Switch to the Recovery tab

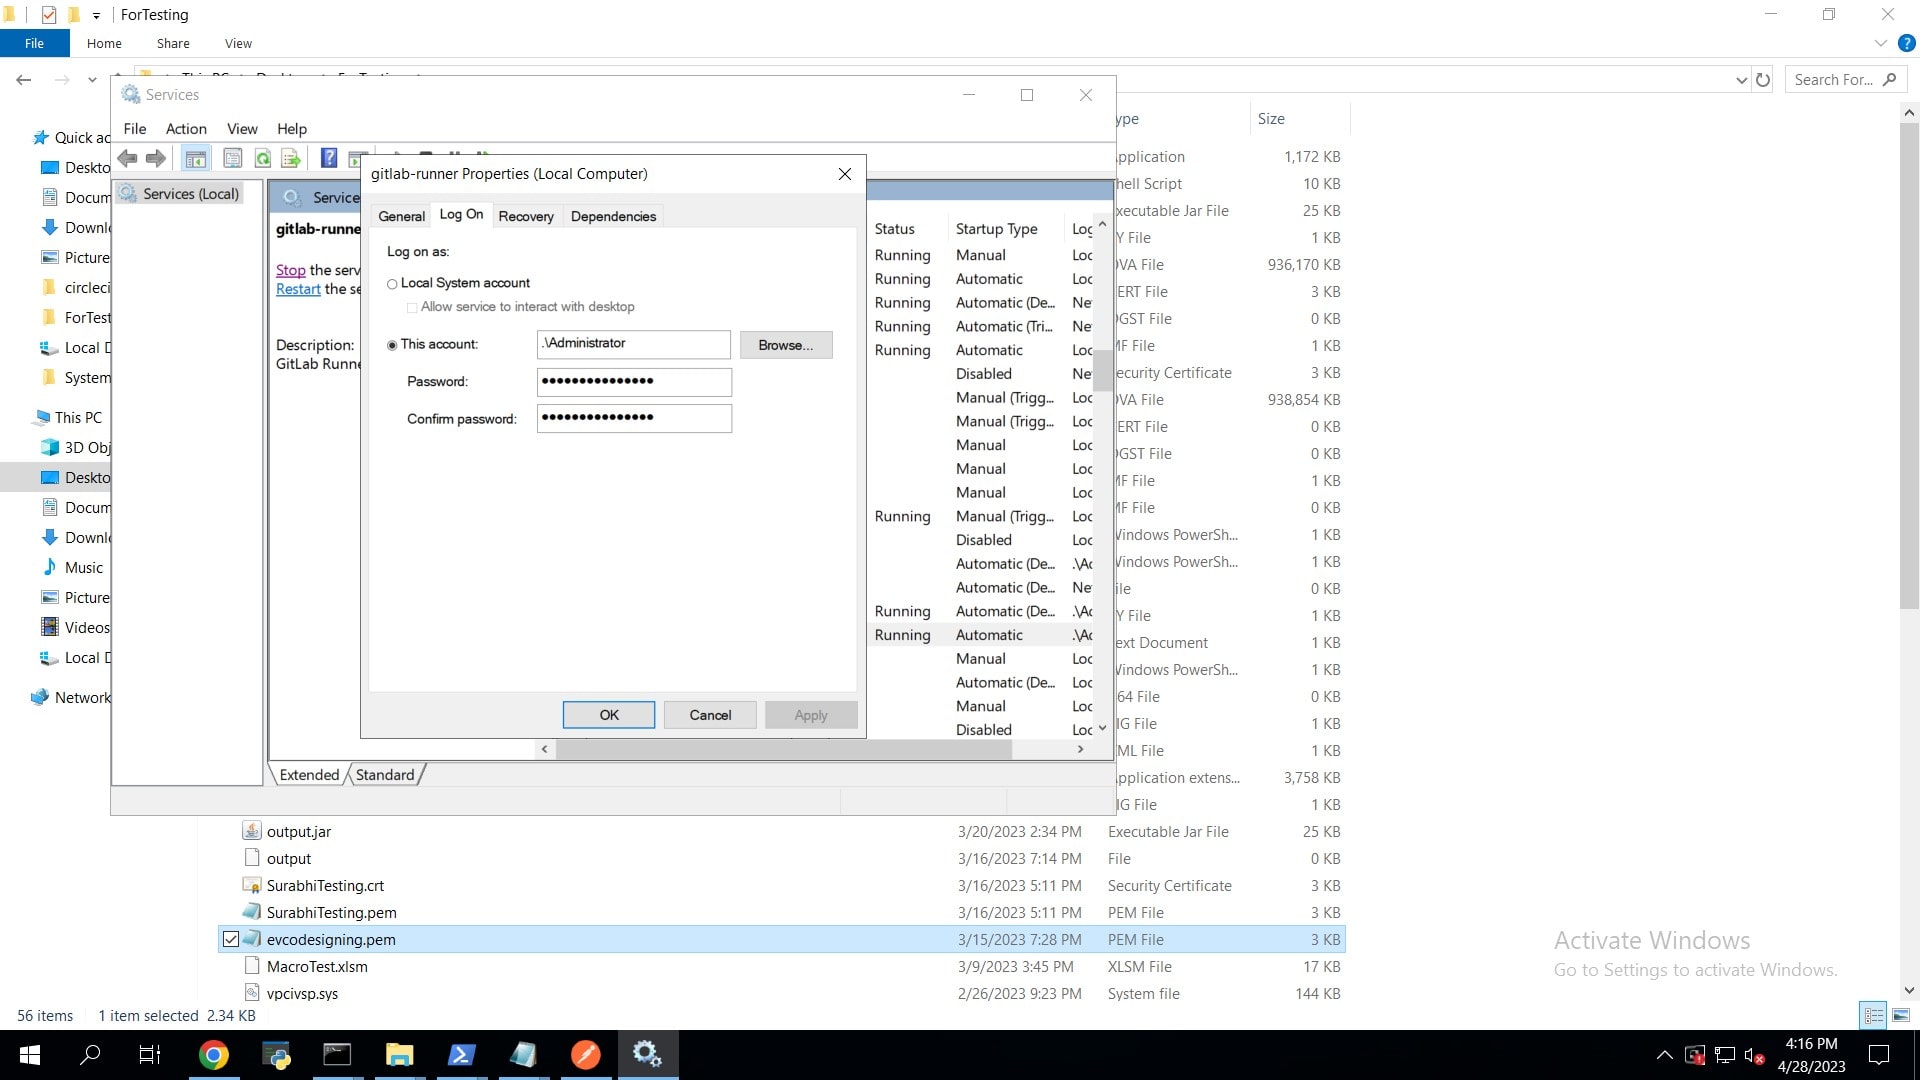[x=525, y=216]
